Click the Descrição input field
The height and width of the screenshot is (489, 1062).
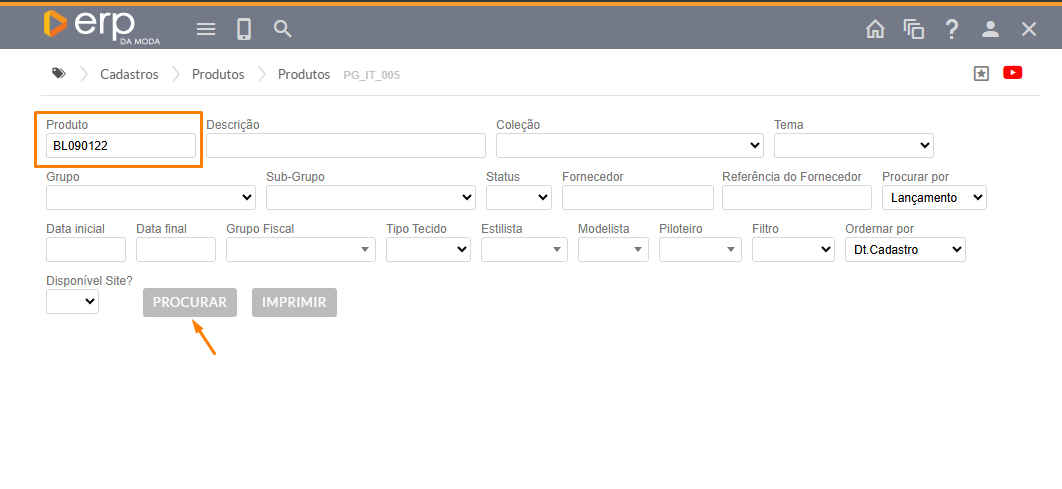[x=345, y=146]
